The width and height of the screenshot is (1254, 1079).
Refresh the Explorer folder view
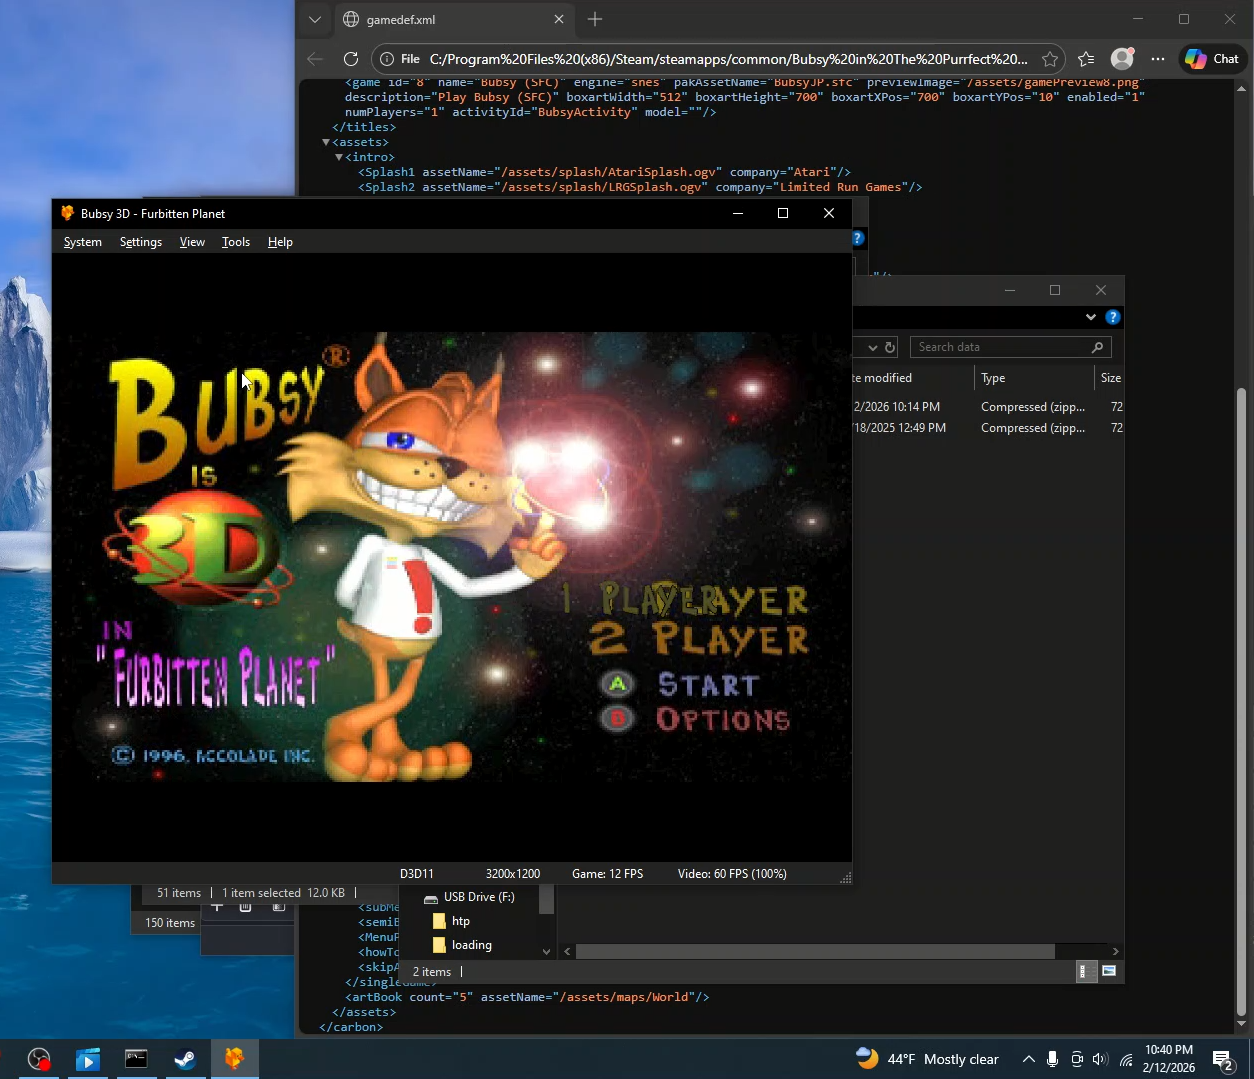[890, 347]
